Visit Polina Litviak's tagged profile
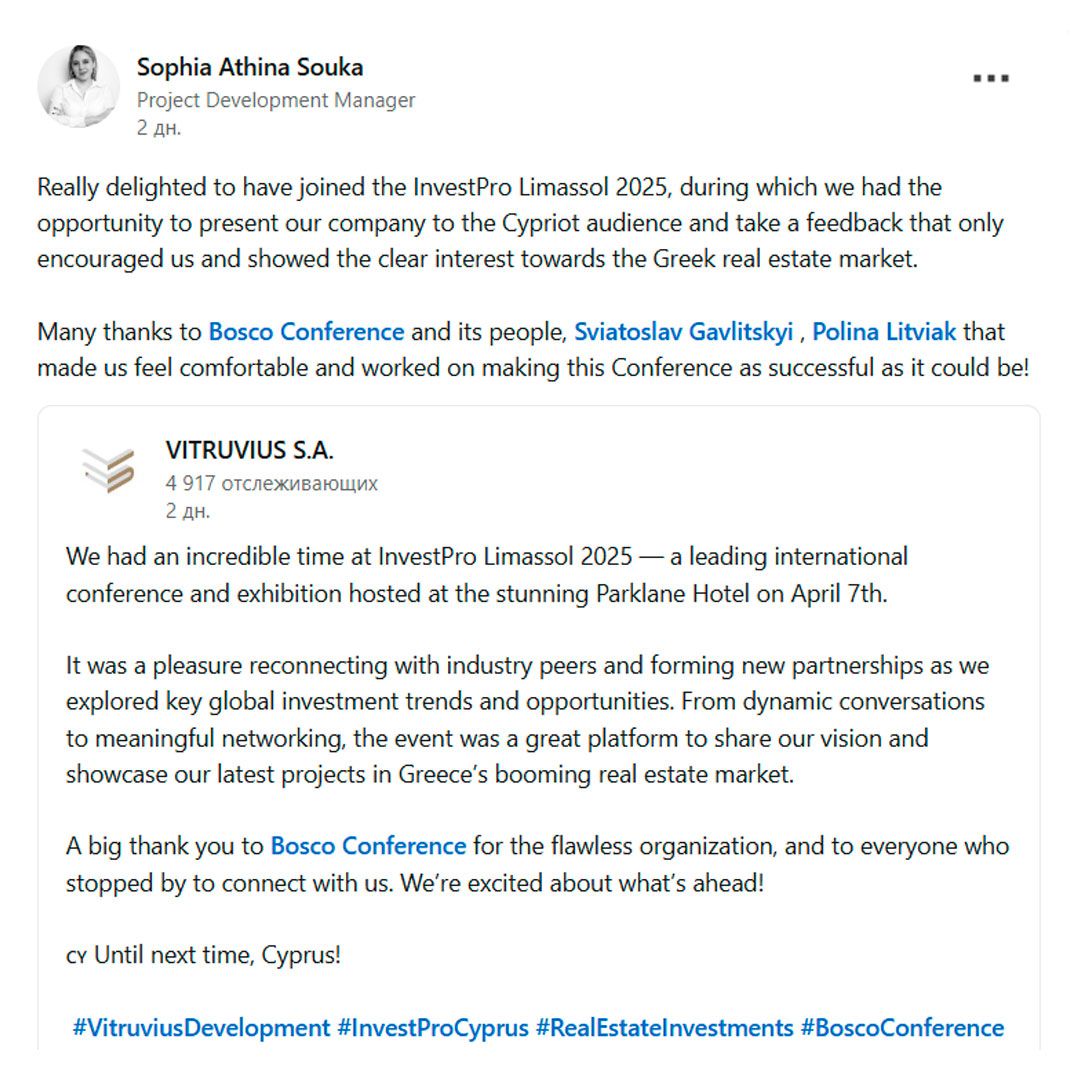This screenshot has height=1080, width=1080. click(884, 331)
